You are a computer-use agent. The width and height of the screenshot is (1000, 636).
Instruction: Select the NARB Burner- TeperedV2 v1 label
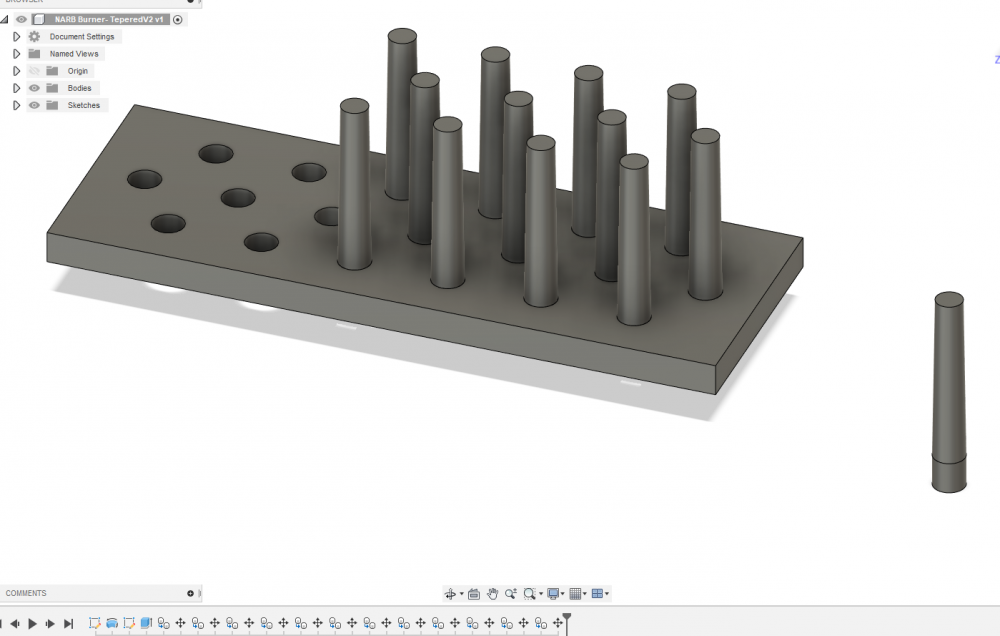(x=108, y=20)
